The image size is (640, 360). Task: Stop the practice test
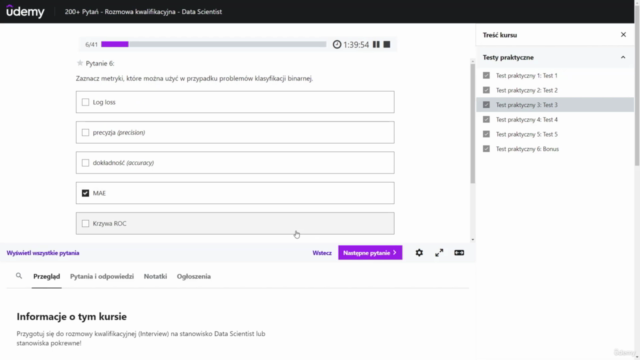coord(387,44)
